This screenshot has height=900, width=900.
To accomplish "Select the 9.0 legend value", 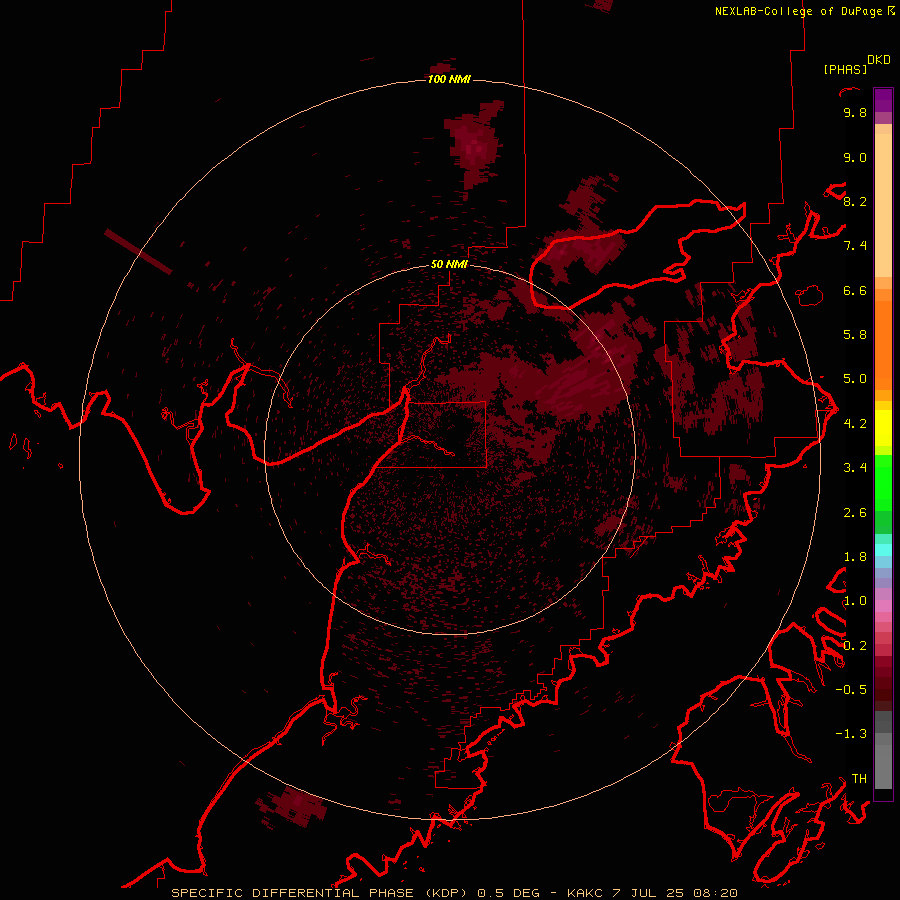I will 855,157.
